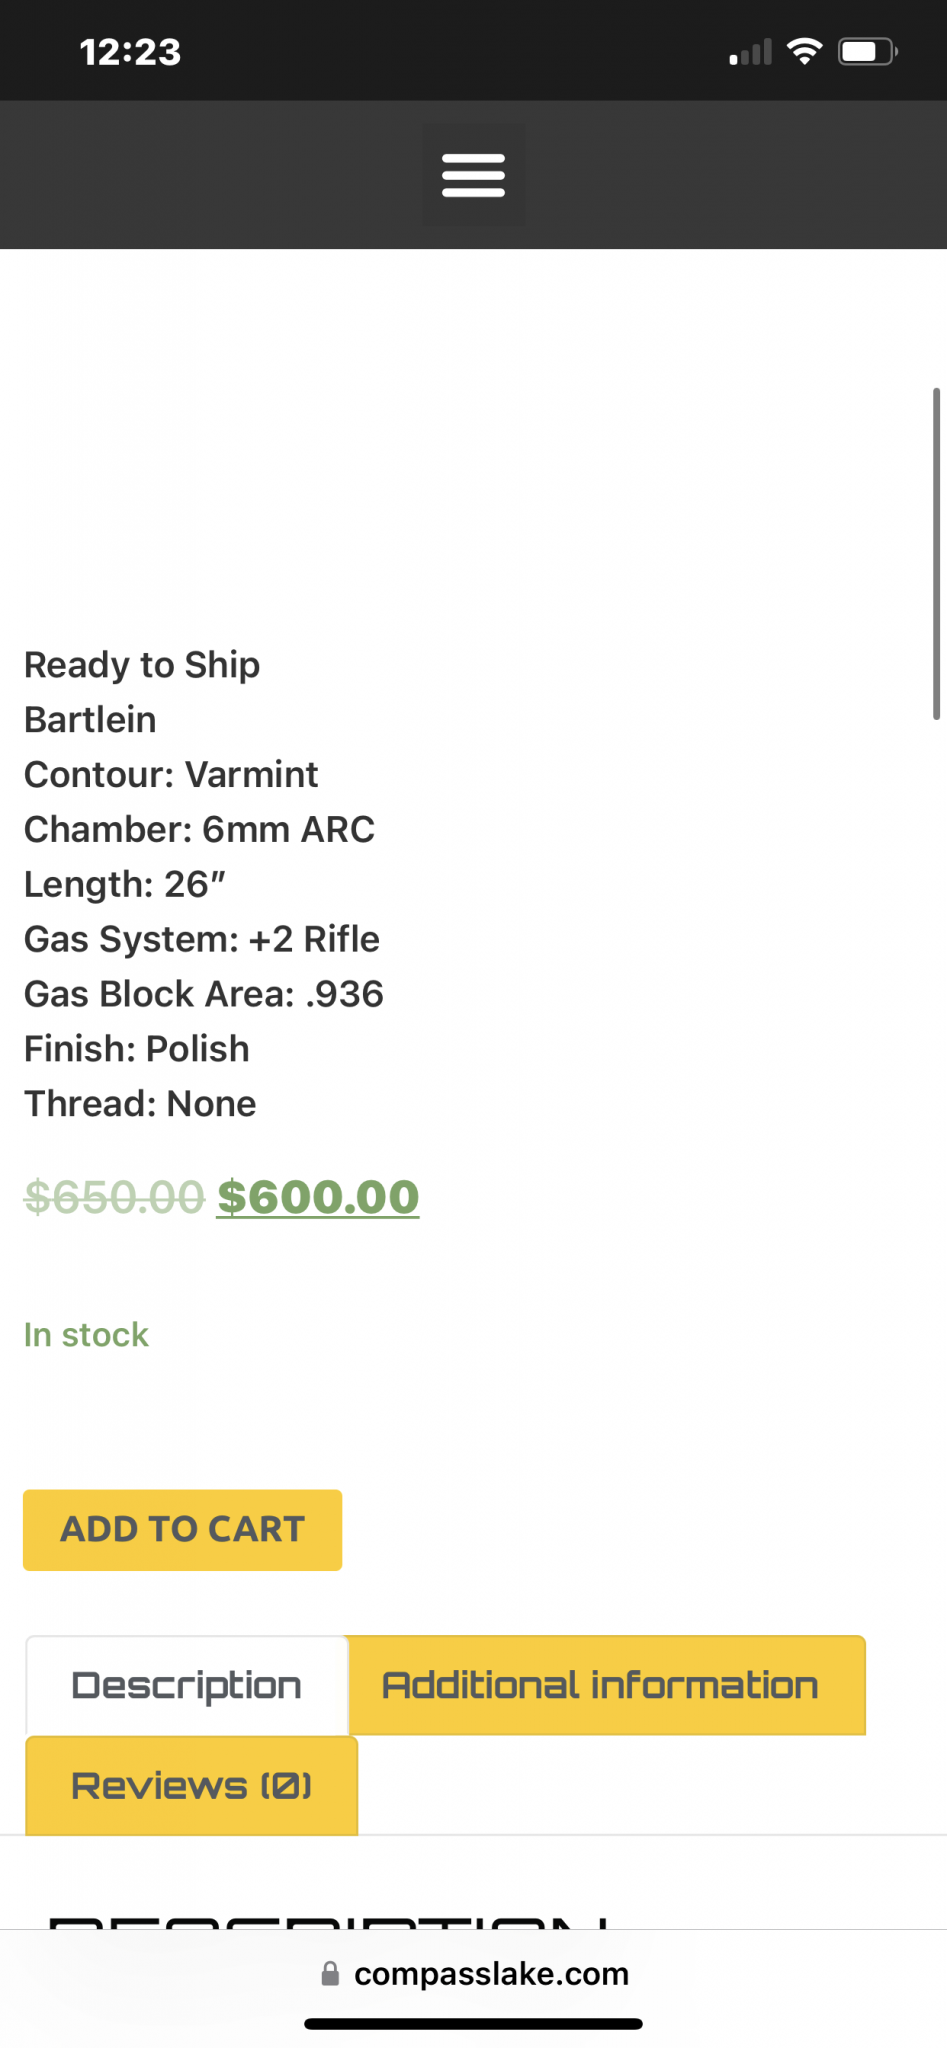Tap the compasslake.com address bar
The height and width of the screenshot is (2048, 947).
coord(474,1973)
